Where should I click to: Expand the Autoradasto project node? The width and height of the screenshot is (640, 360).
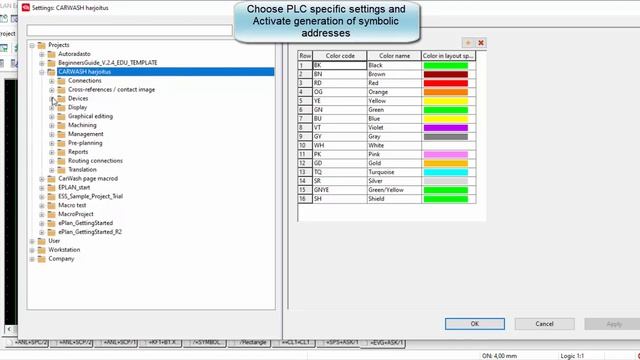coord(42,54)
